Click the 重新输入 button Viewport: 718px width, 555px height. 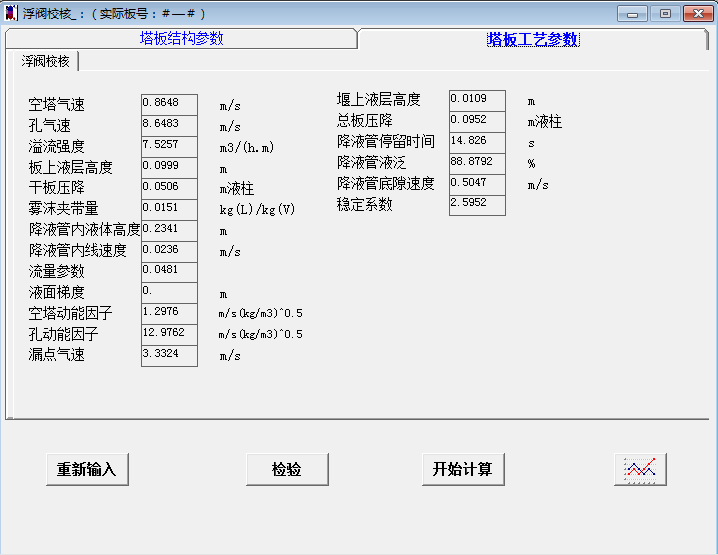click(87, 469)
